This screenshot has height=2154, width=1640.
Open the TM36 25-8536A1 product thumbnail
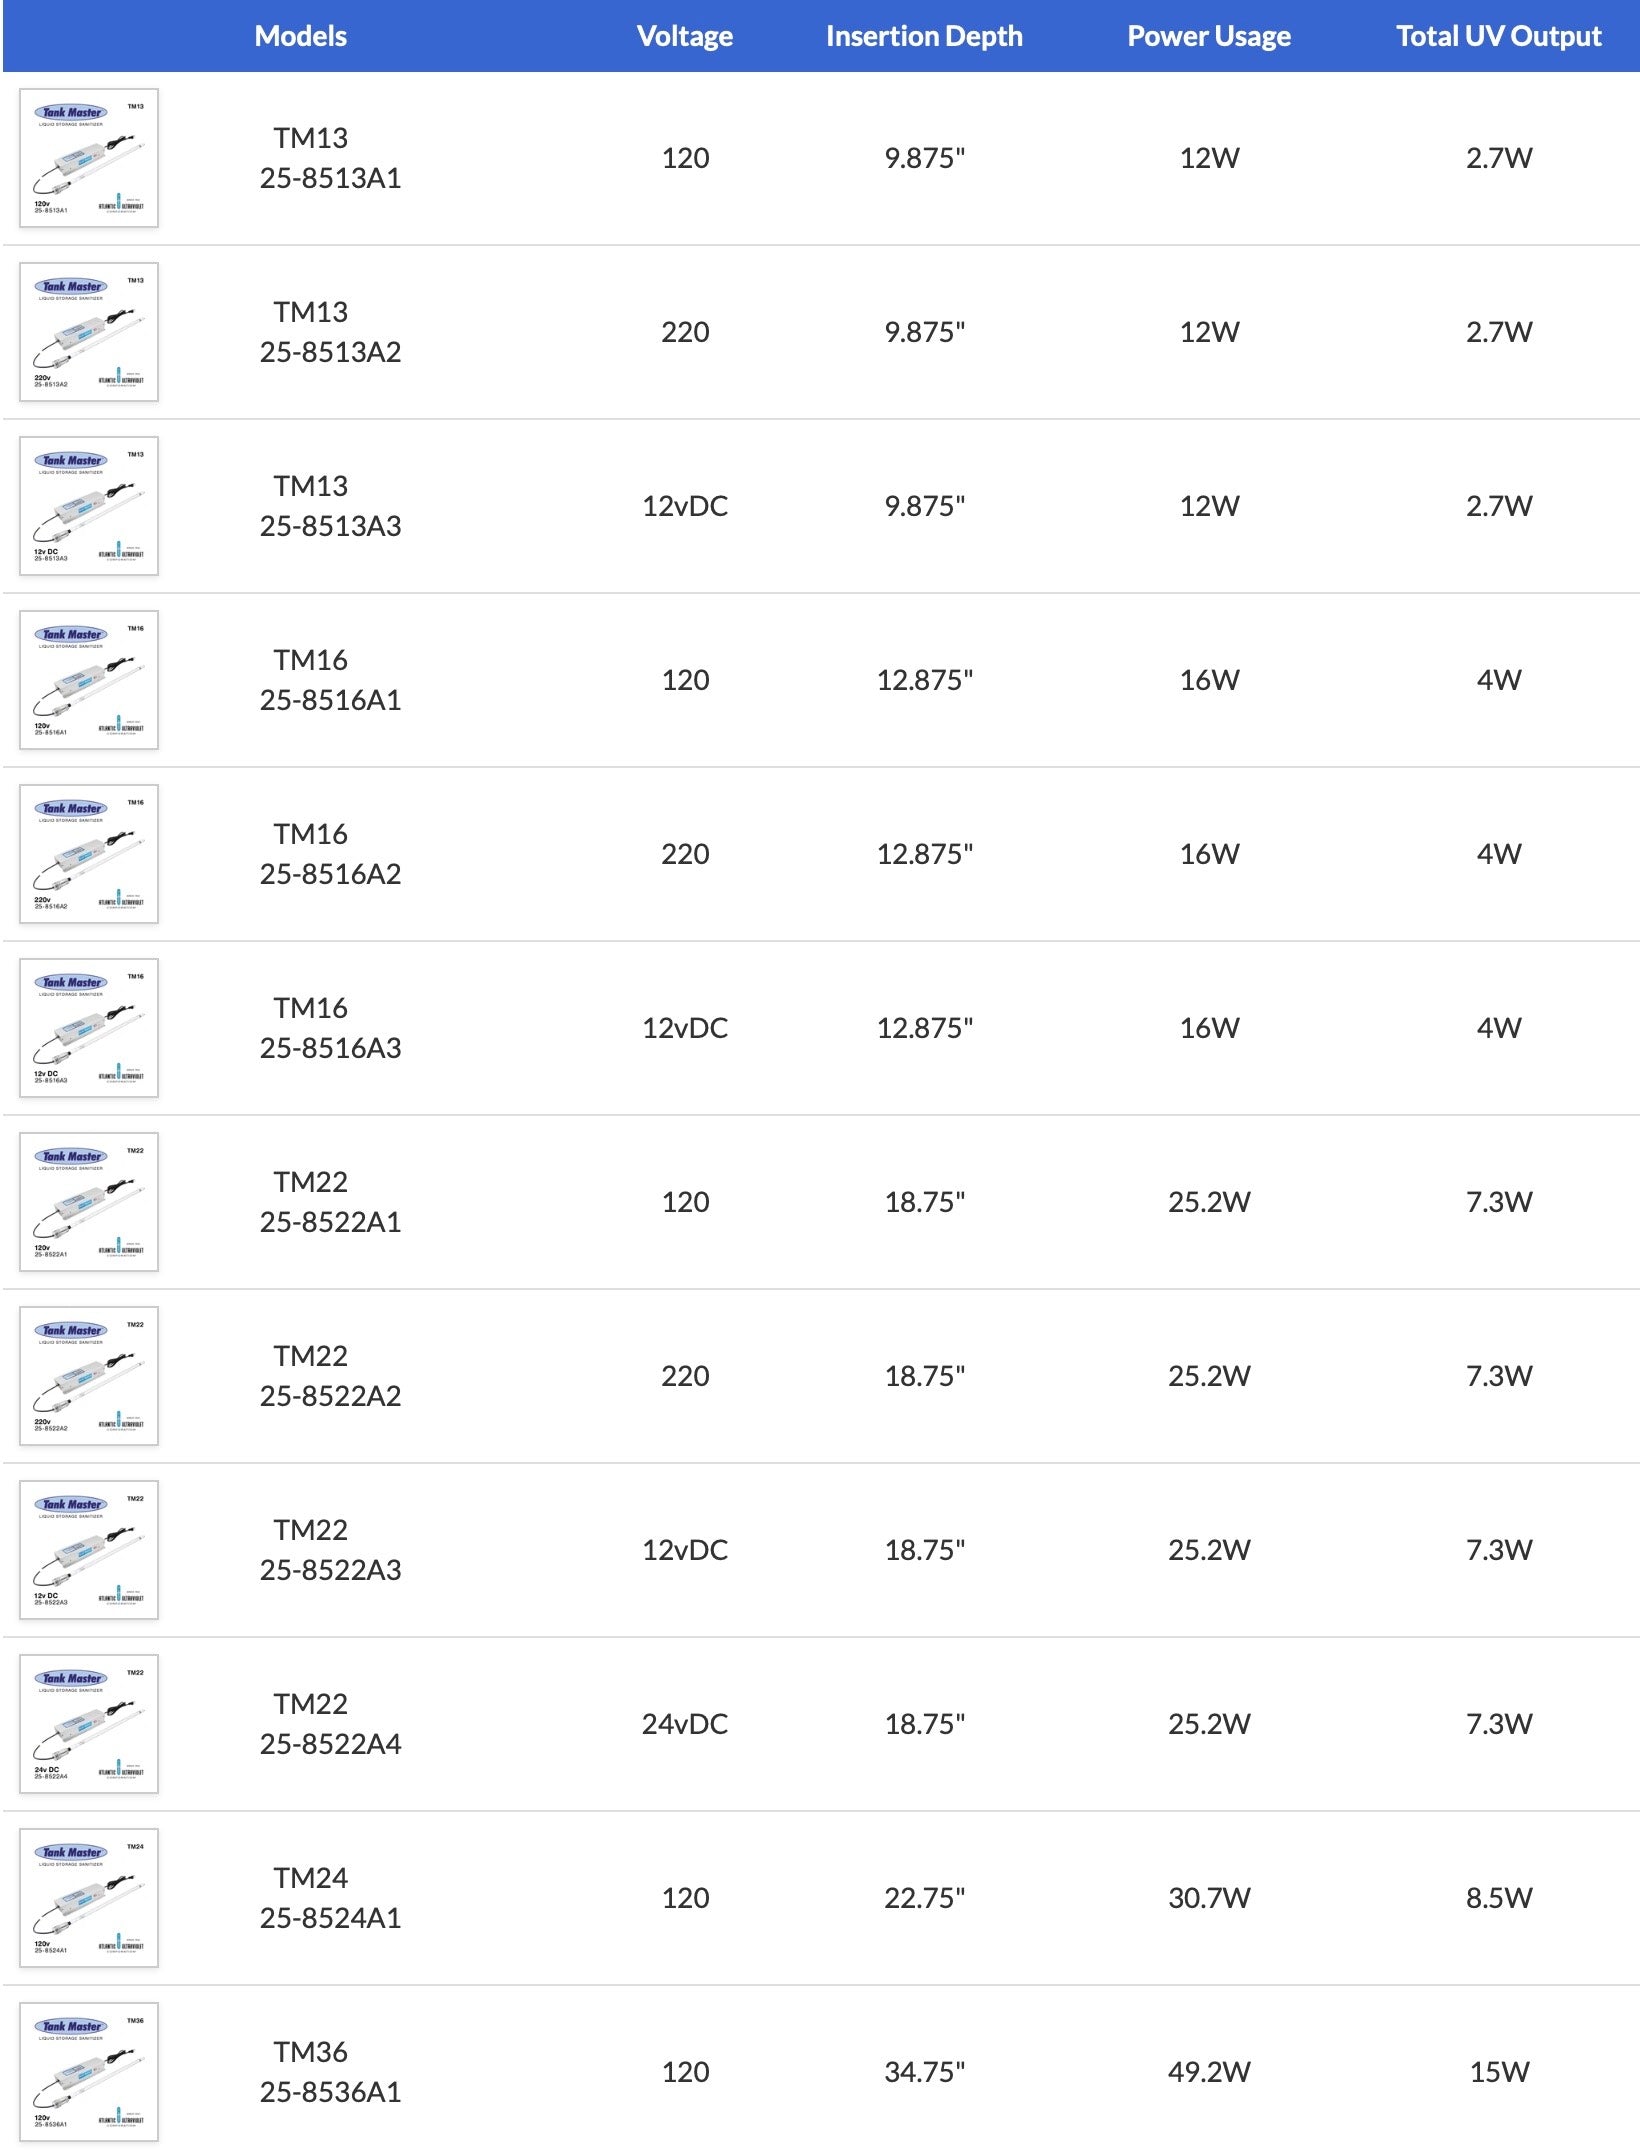89,2072
